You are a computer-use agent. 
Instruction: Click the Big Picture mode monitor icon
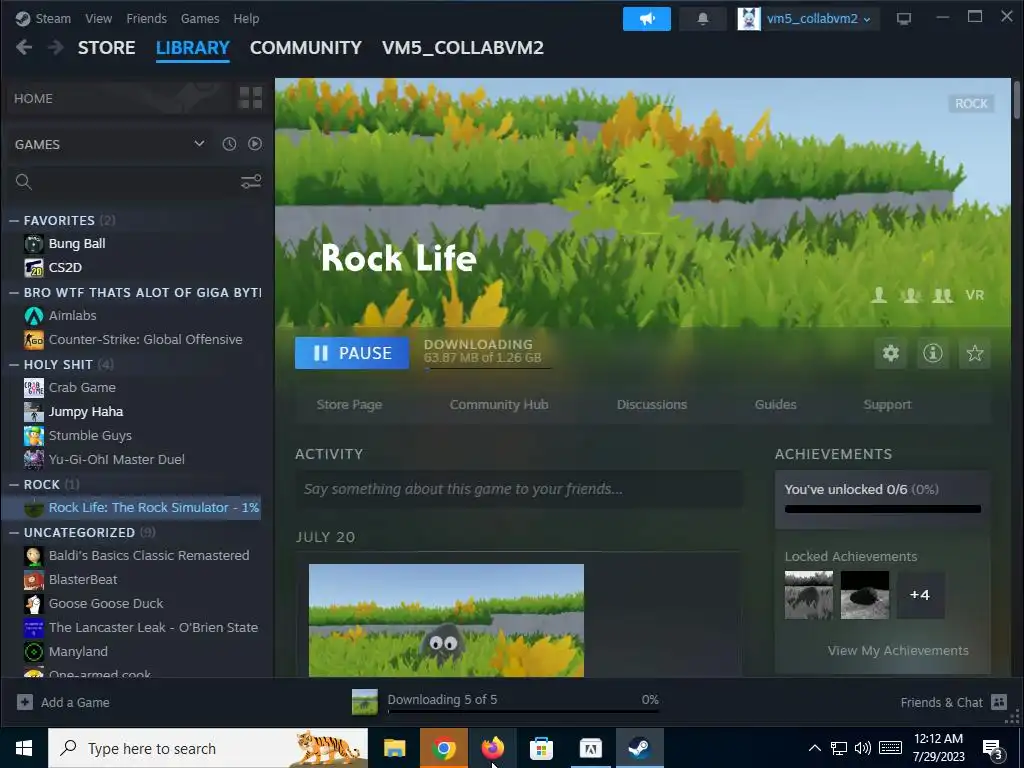904,19
